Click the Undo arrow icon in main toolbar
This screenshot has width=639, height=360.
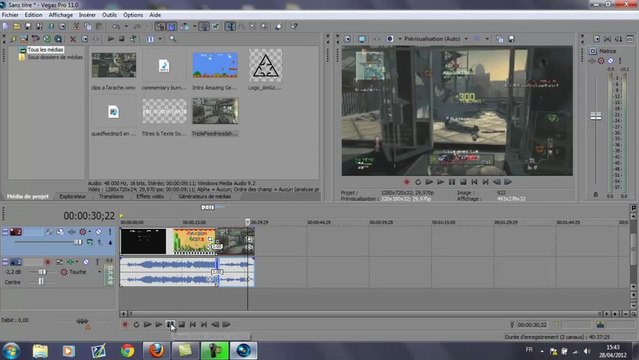(116, 27)
